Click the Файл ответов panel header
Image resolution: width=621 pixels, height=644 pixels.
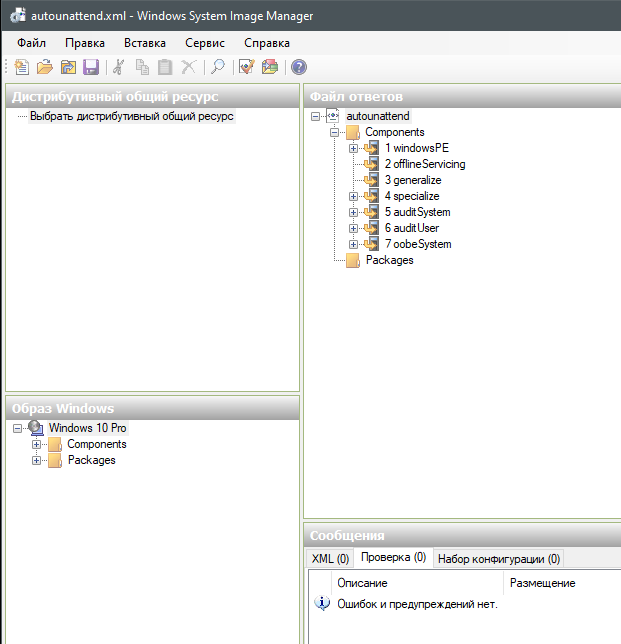coord(462,96)
